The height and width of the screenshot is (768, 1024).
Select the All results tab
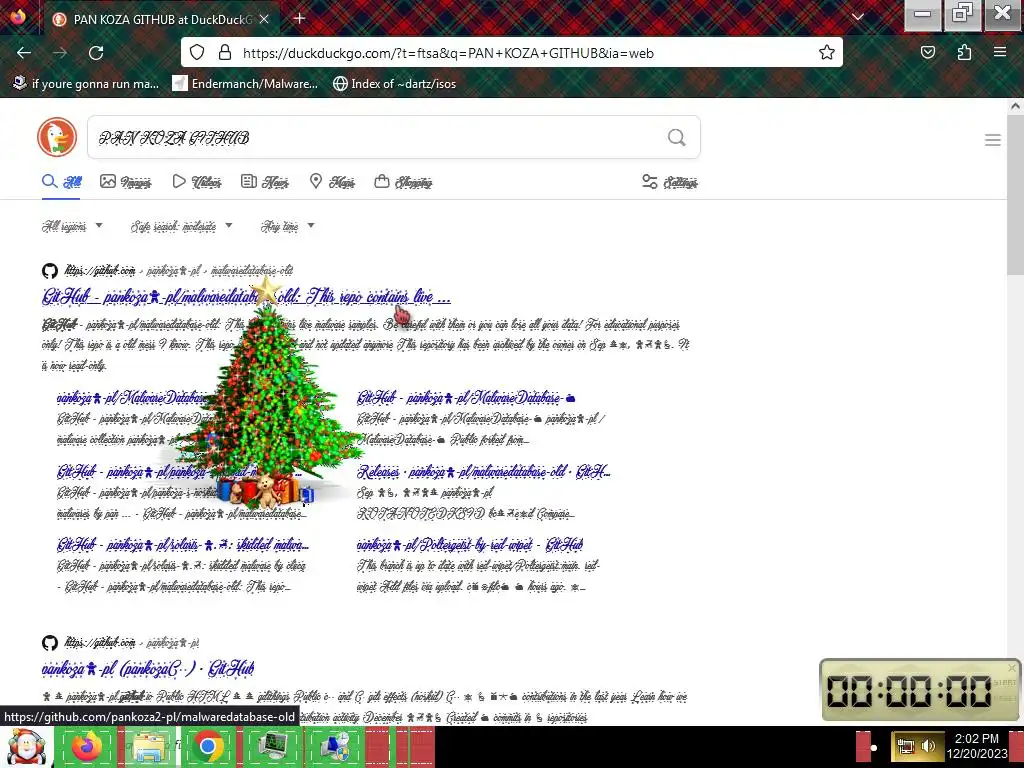(x=61, y=182)
